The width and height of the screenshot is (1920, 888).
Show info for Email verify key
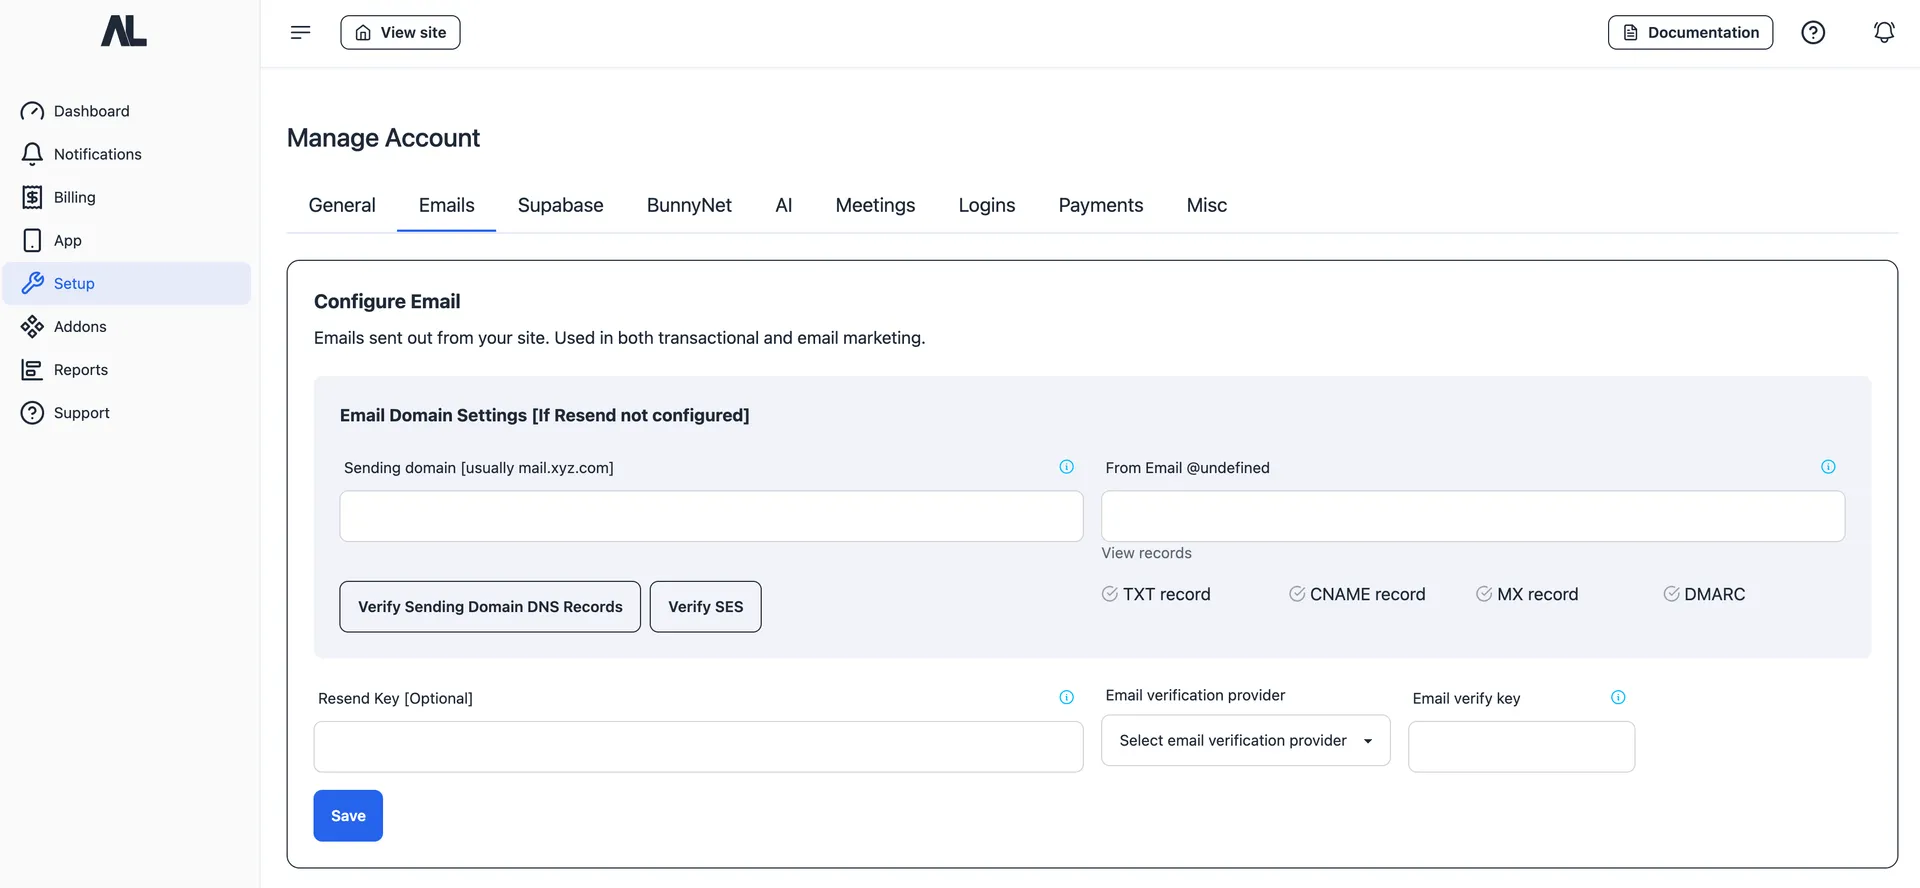tap(1618, 697)
